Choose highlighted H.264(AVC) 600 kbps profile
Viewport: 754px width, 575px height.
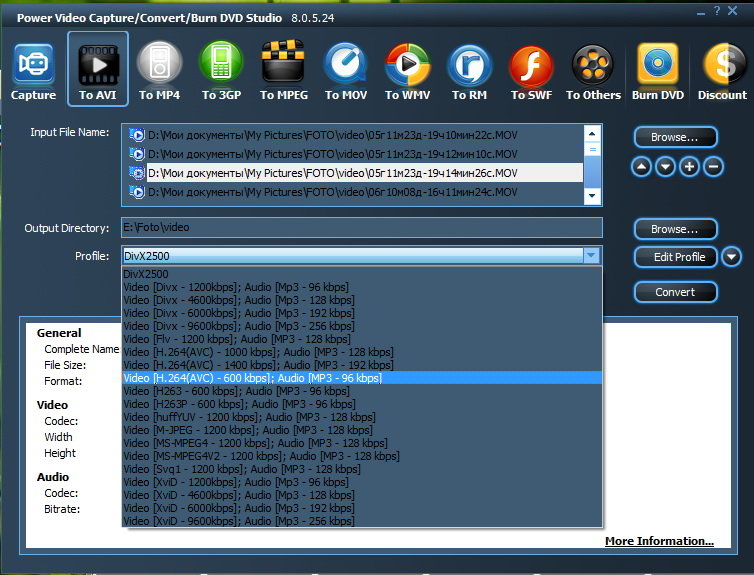pyautogui.click(x=362, y=378)
